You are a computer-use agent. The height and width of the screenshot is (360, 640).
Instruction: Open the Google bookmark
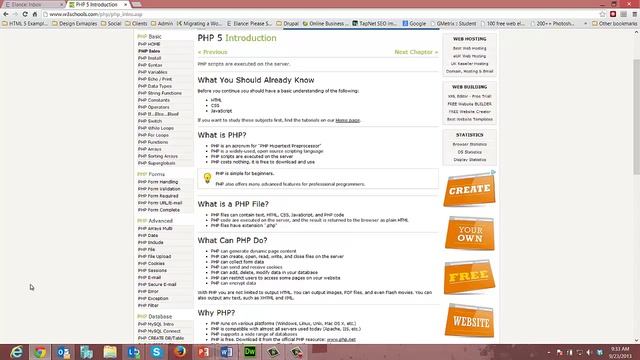click(414, 24)
